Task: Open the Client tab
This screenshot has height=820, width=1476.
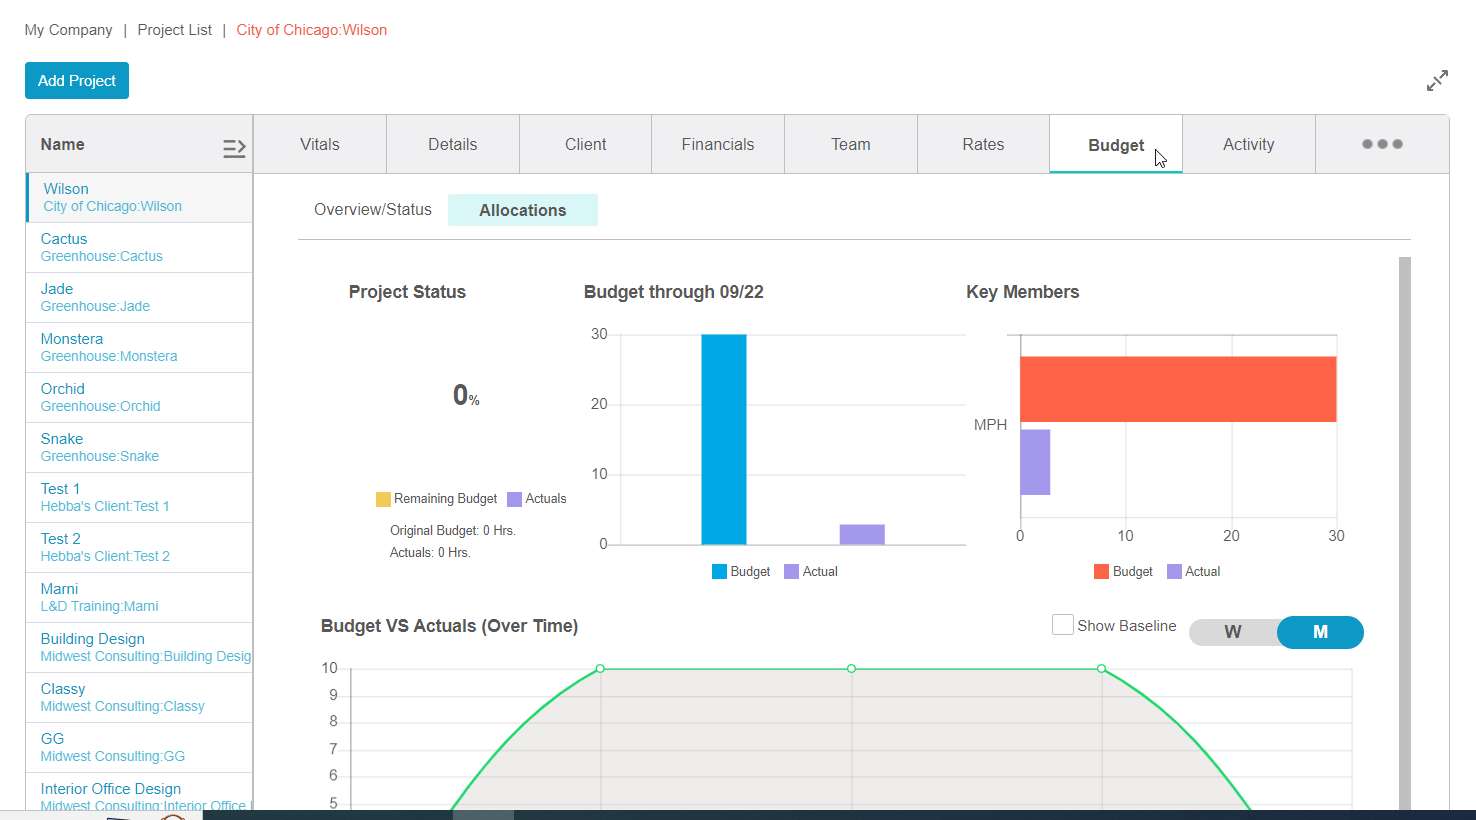Action: (x=586, y=144)
